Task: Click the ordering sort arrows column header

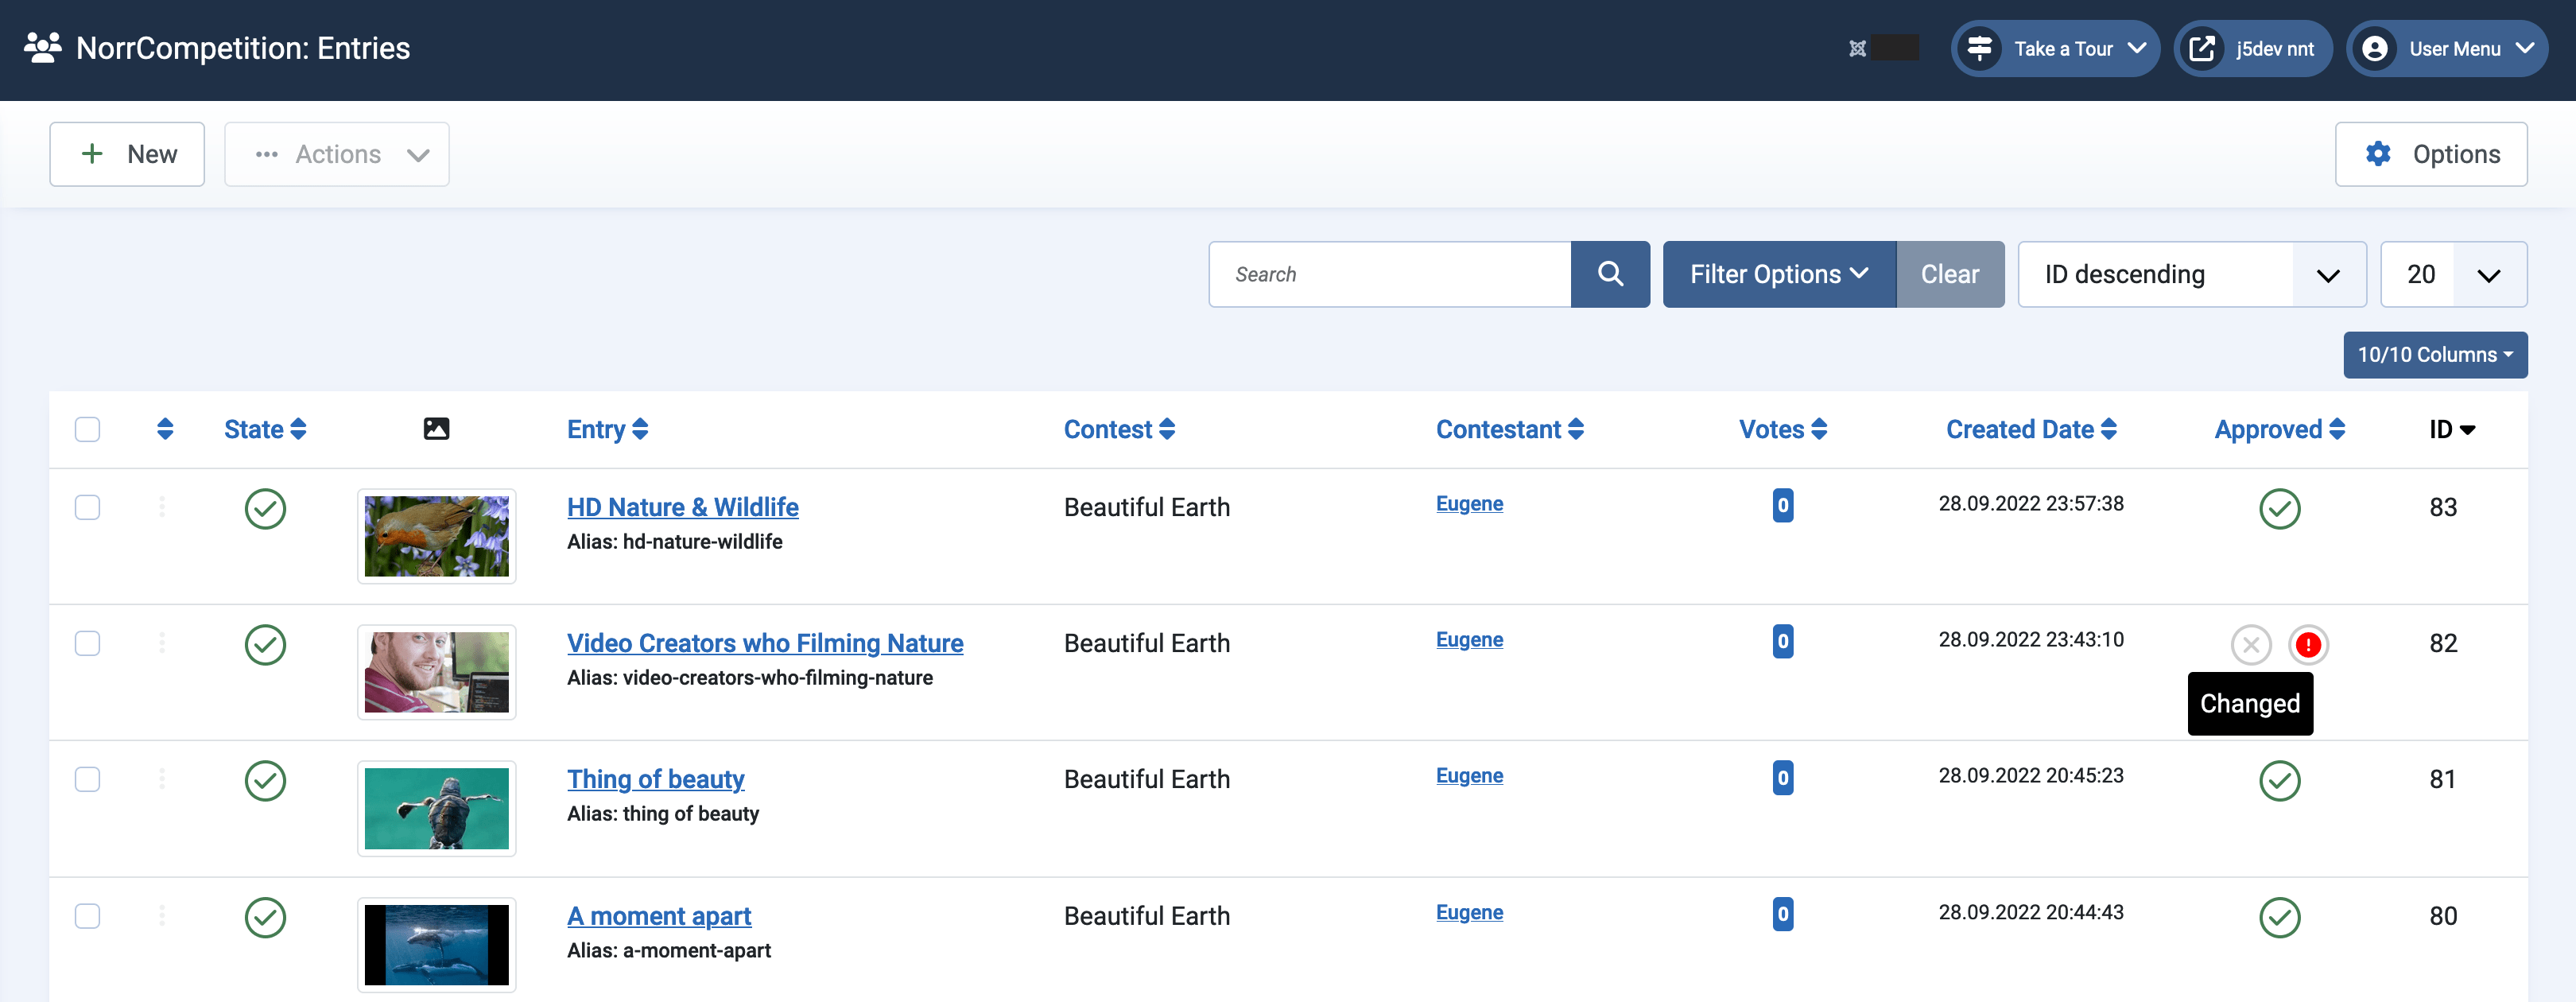Action: pyautogui.click(x=165, y=429)
